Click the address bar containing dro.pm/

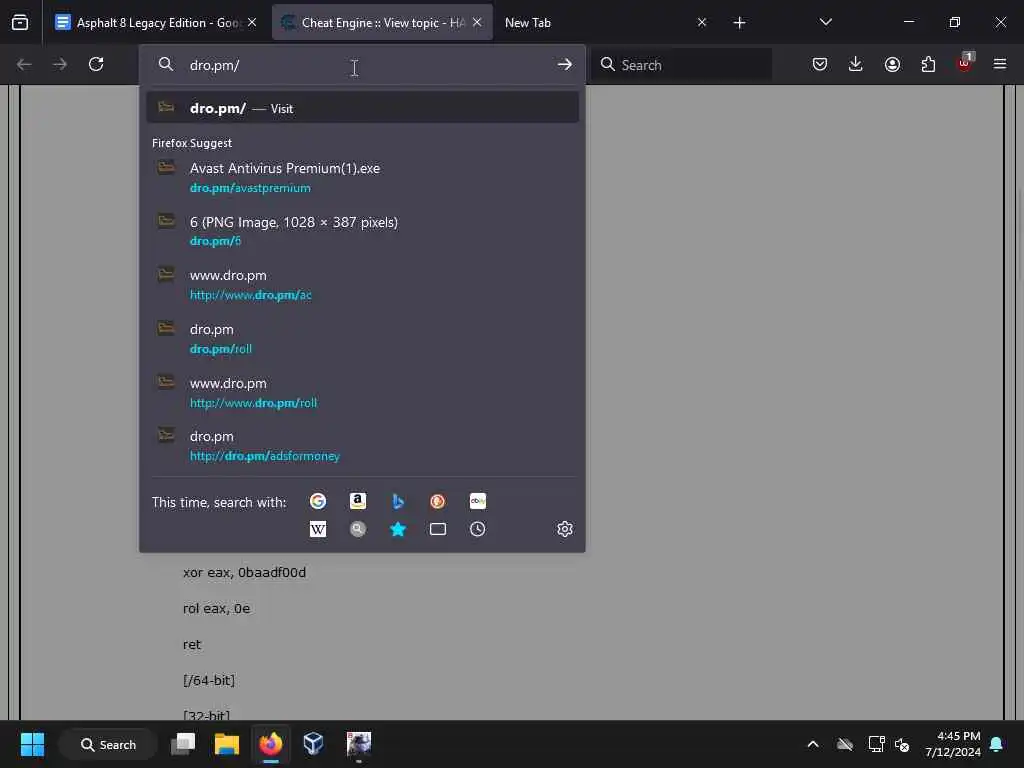tap(362, 65)
